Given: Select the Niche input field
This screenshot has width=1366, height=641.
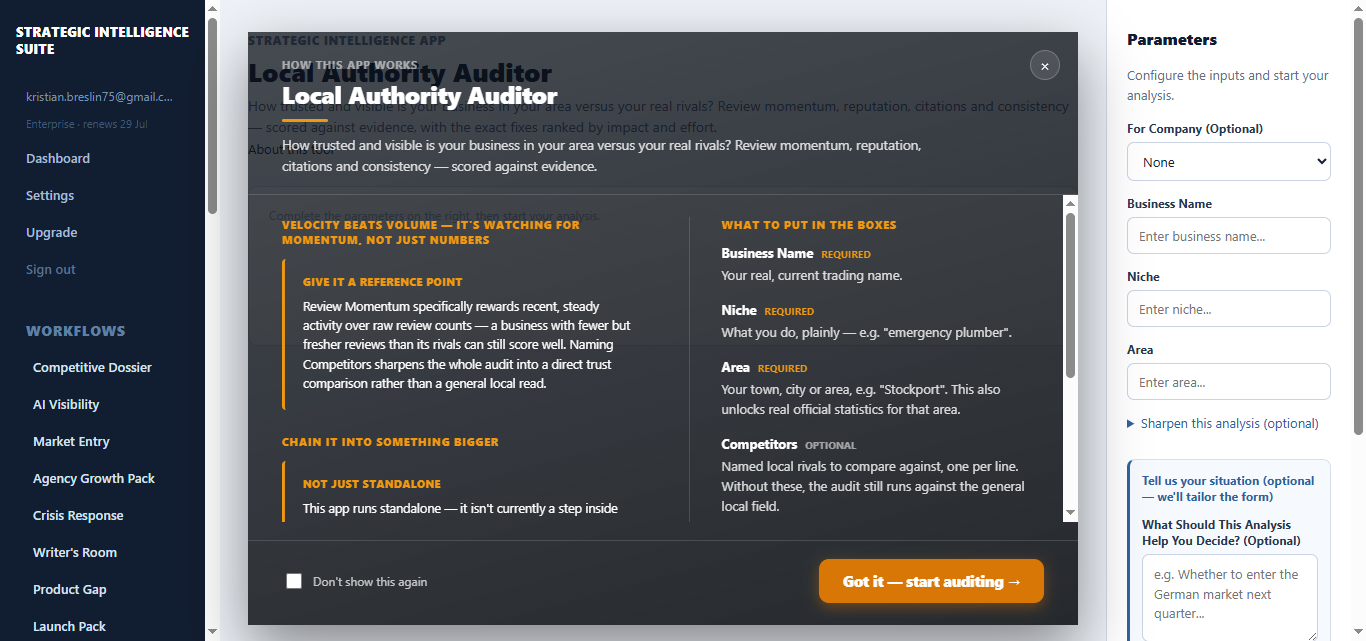Looking at the screenshot, I should [1229, 309].
